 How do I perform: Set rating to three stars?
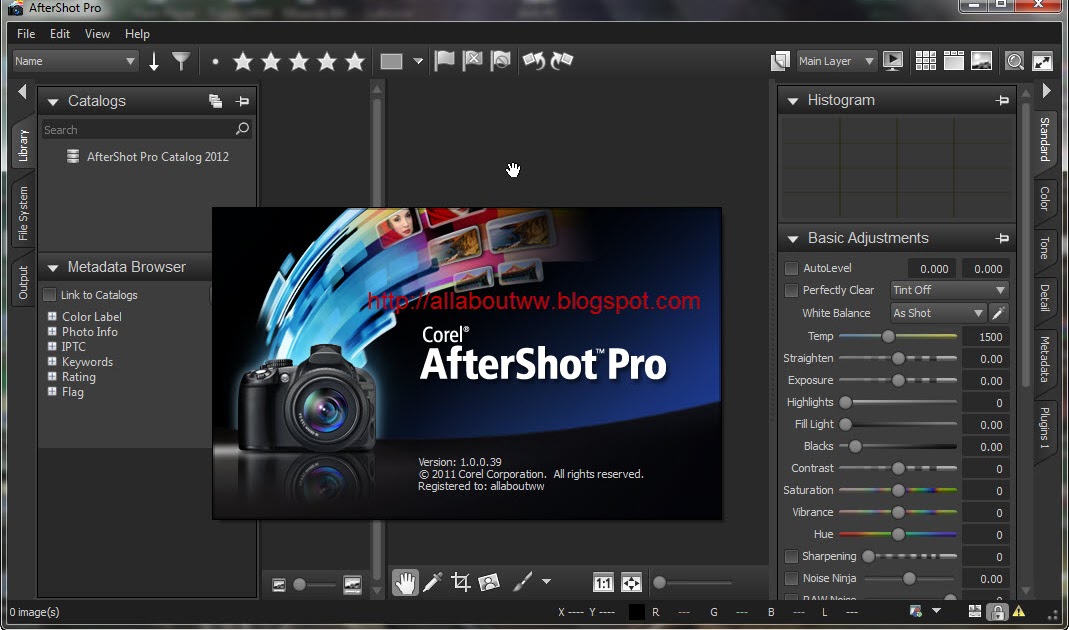click(x=299, y=61)
